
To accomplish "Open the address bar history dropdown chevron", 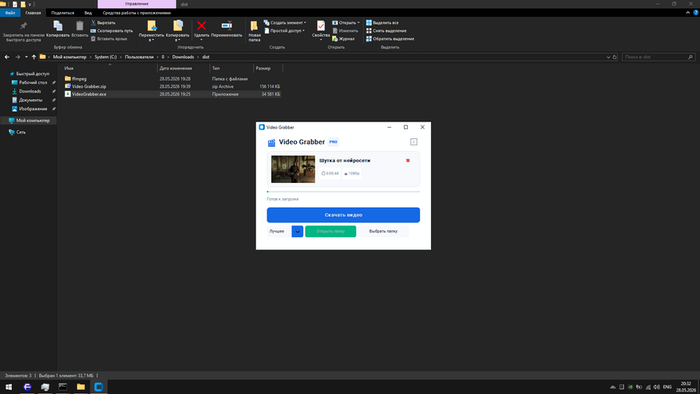I will tap(608, 57).
